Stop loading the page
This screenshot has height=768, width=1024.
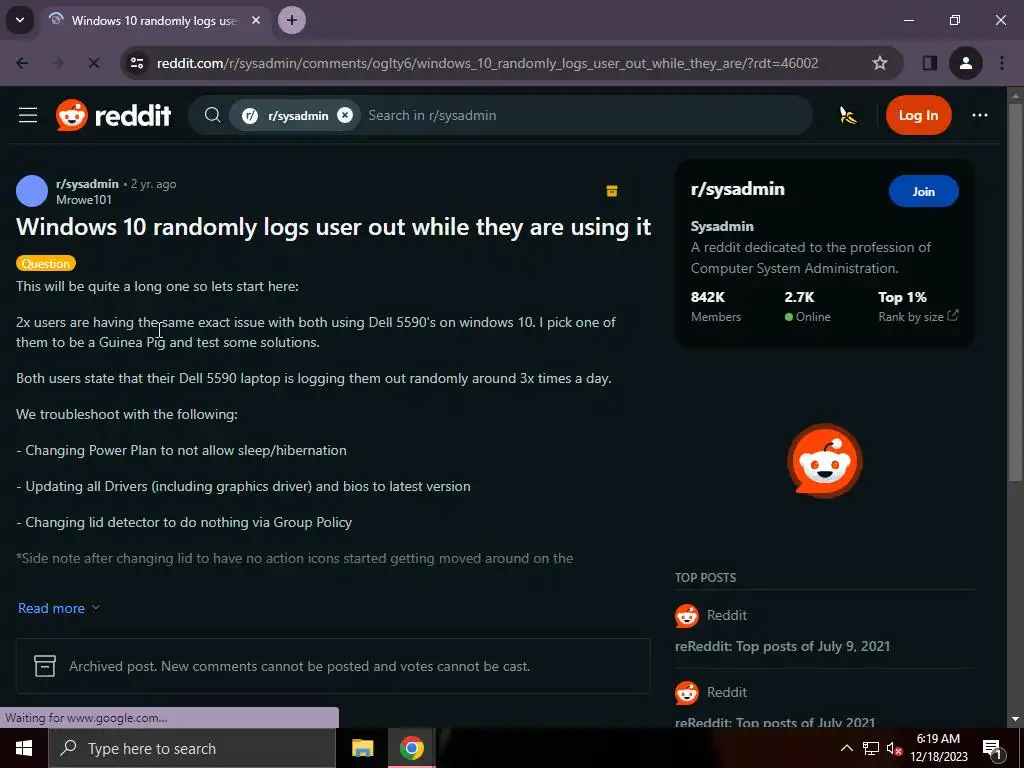coord(93,63)
